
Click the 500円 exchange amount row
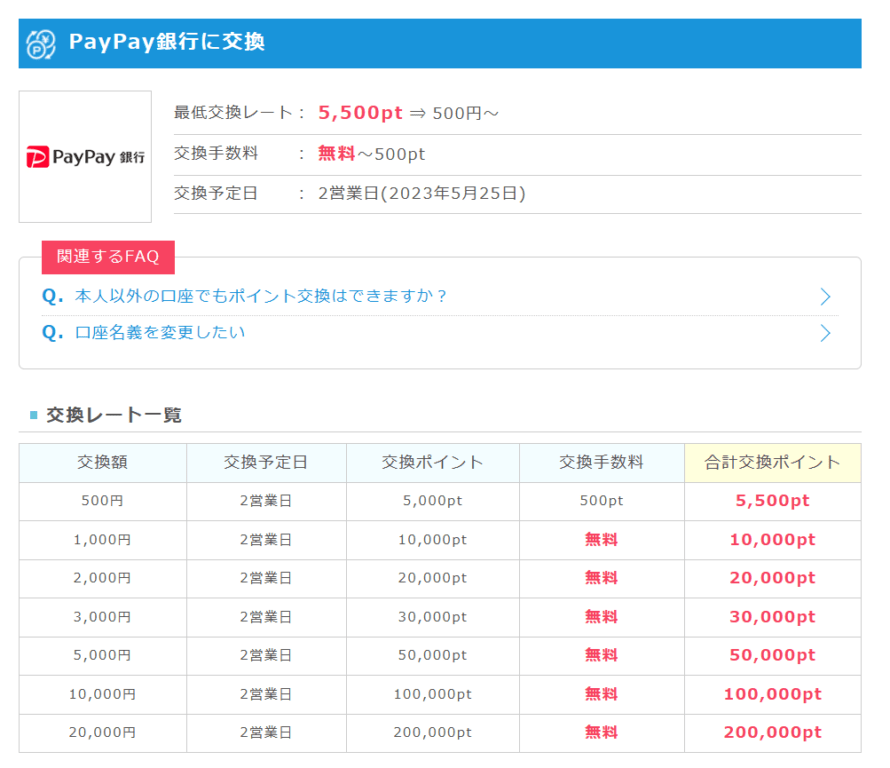[x=101, y=501]
